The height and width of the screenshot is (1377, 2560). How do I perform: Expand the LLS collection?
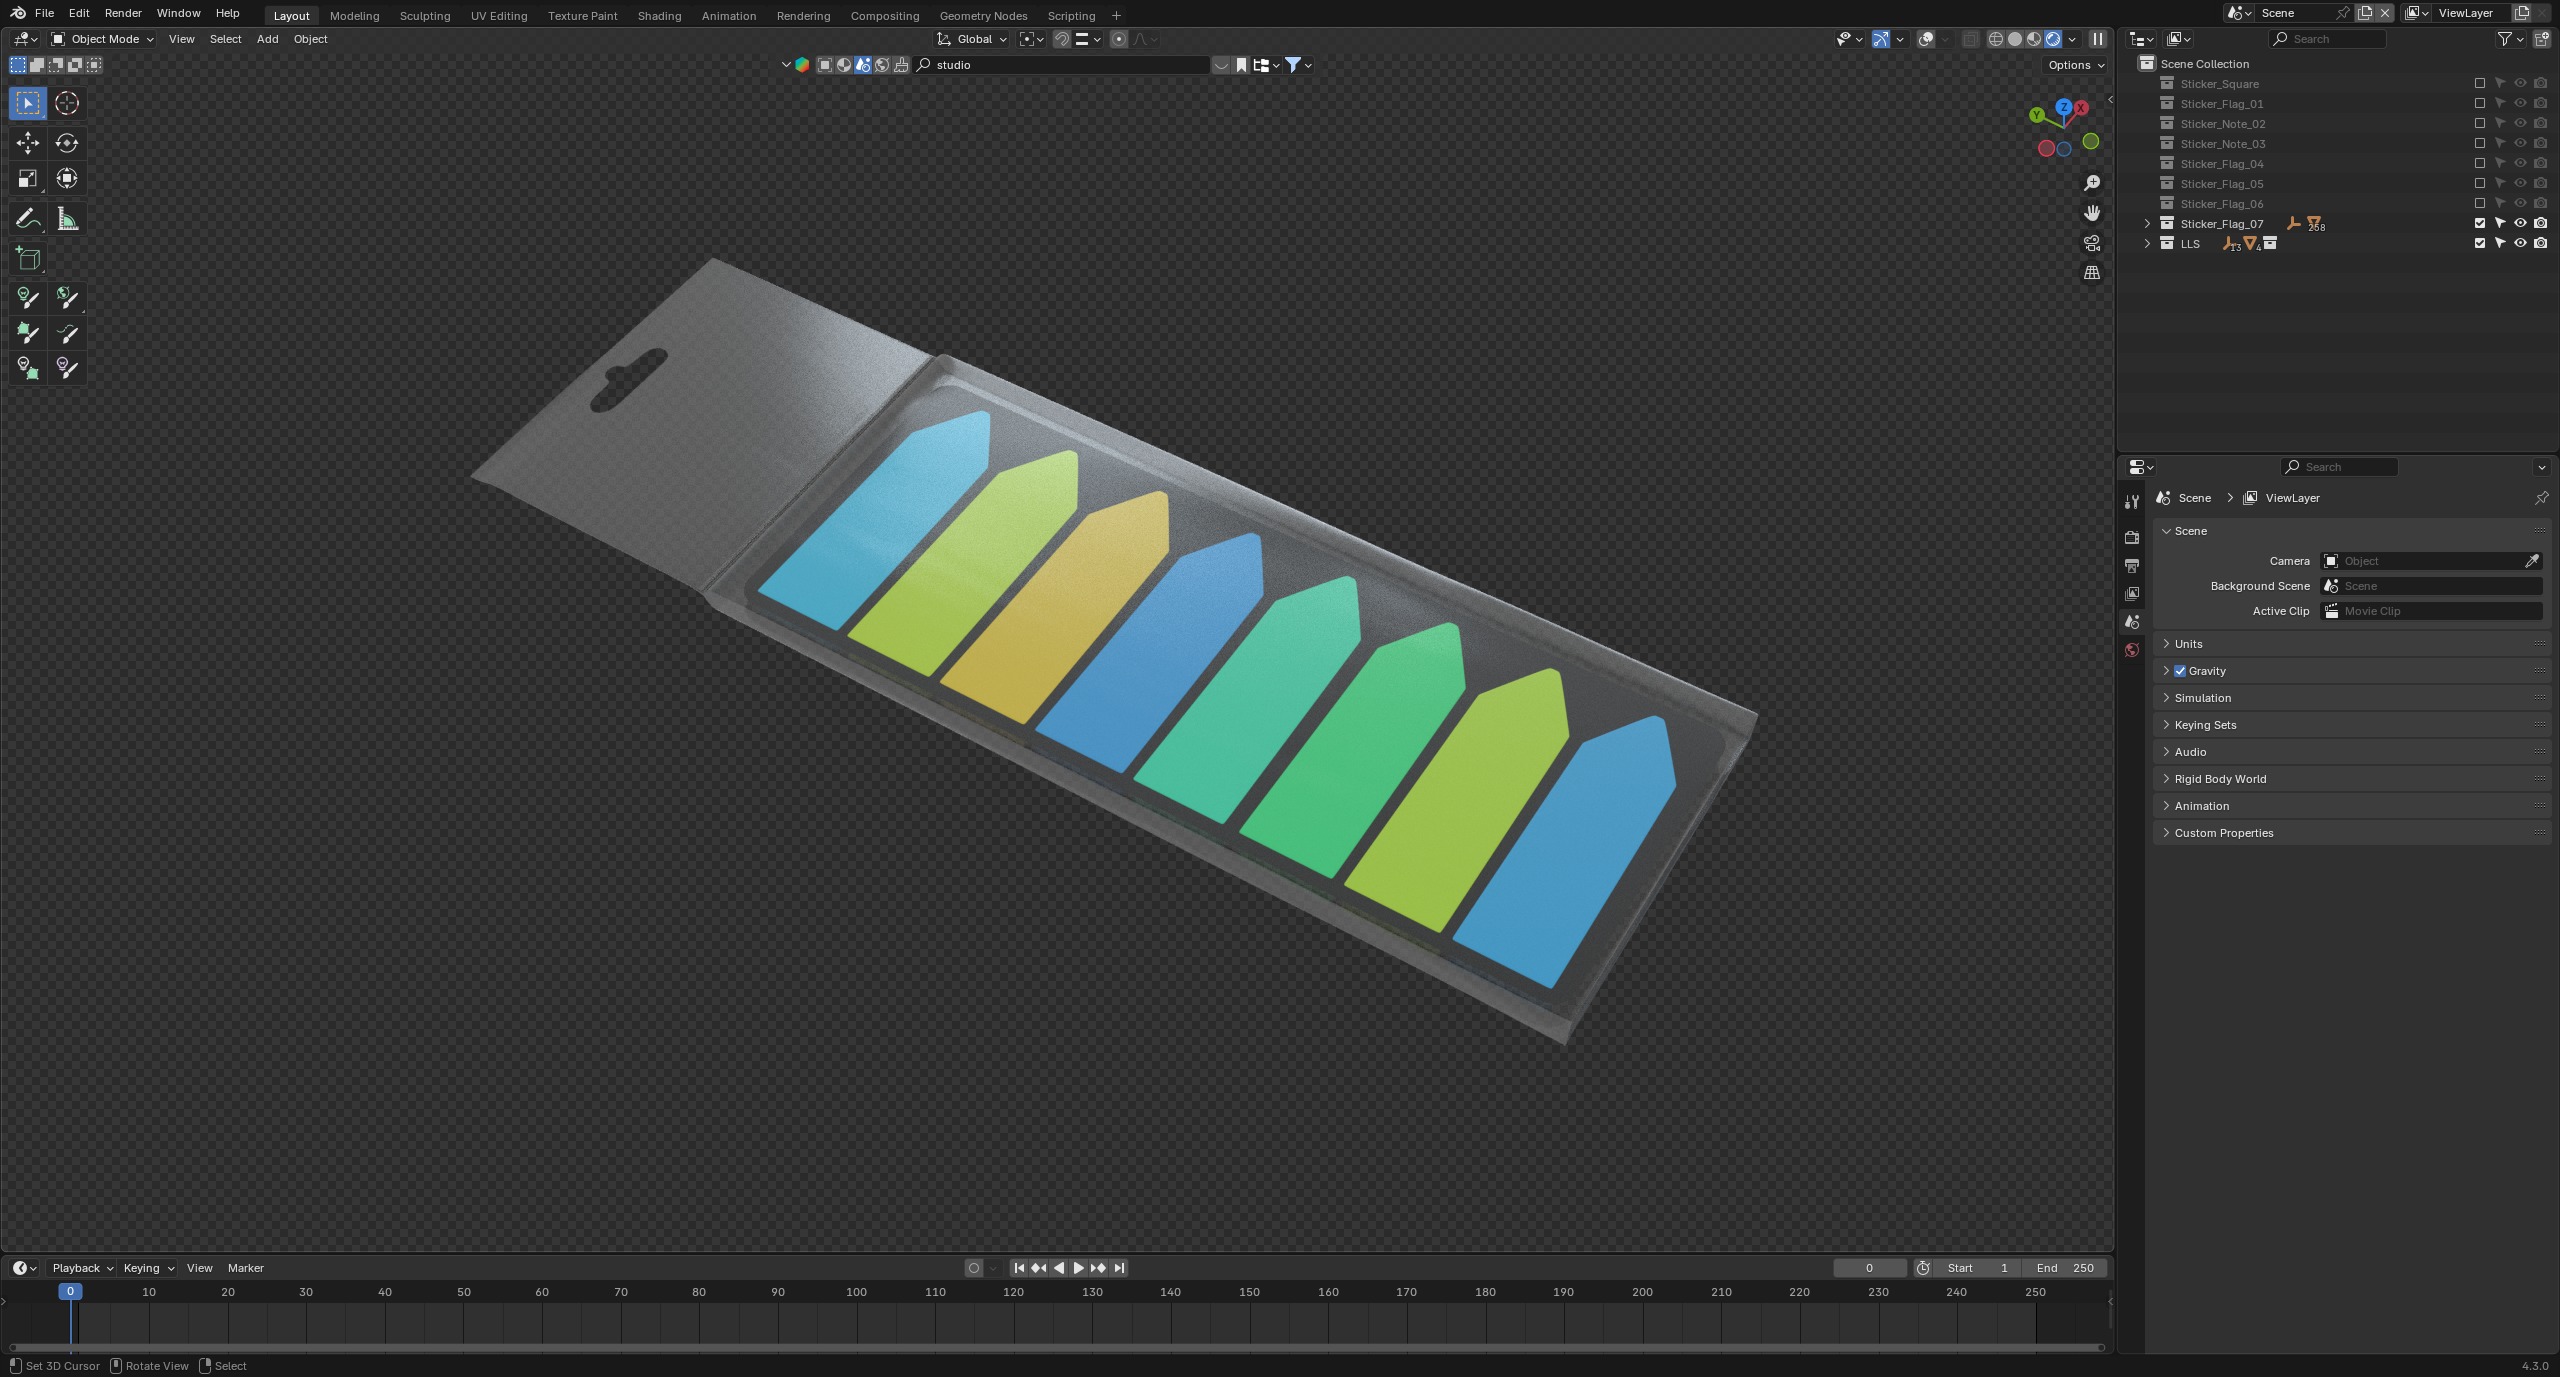[2147, 244]
